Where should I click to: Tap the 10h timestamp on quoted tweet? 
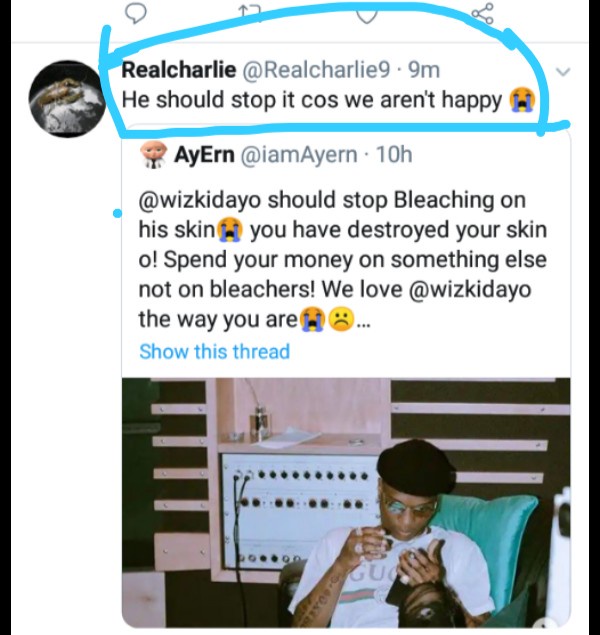391,155
